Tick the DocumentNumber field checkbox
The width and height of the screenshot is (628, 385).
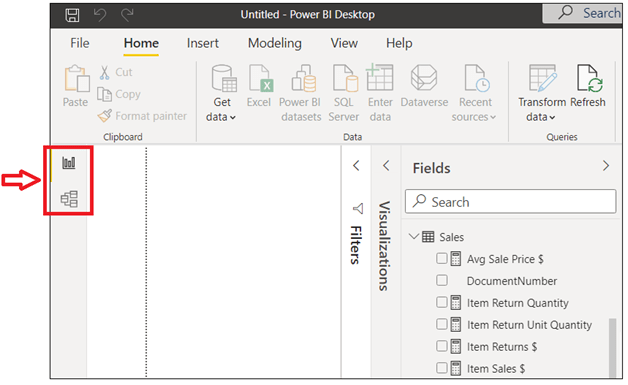tap(442, 280)
